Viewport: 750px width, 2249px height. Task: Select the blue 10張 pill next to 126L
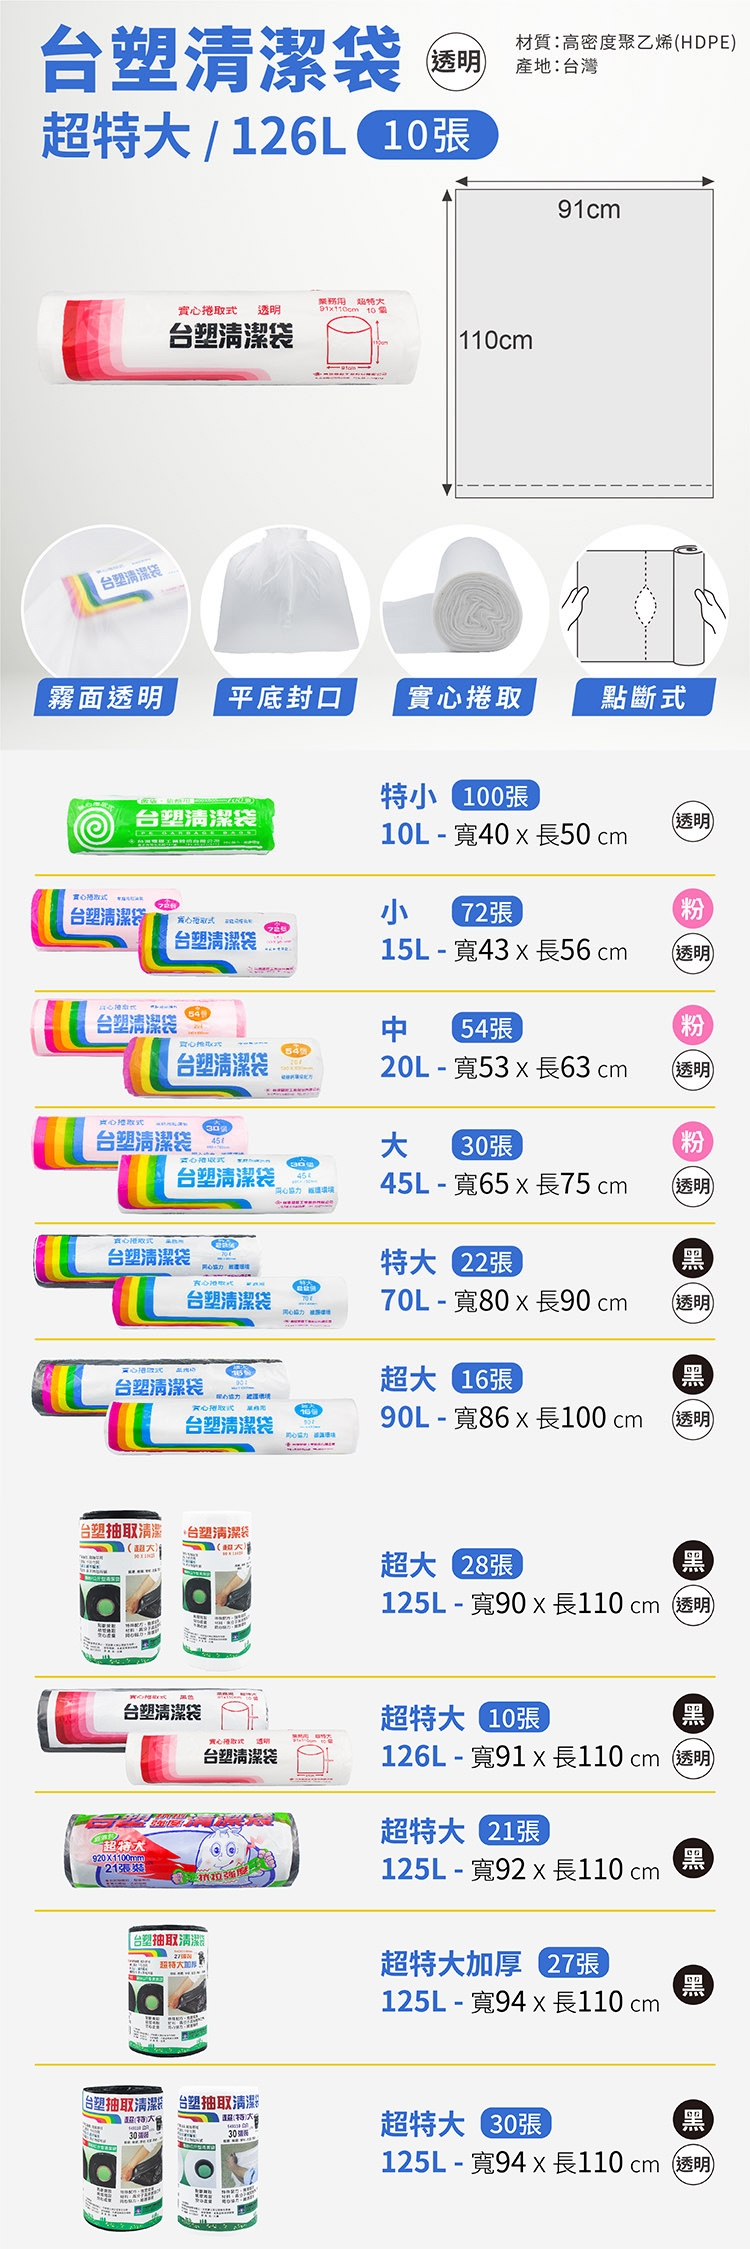point(427,136)
